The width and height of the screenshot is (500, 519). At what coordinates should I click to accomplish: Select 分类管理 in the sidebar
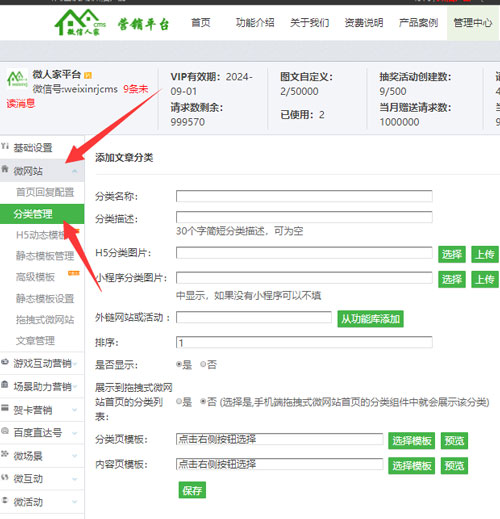pyautogui.click(x=42, y=214)
